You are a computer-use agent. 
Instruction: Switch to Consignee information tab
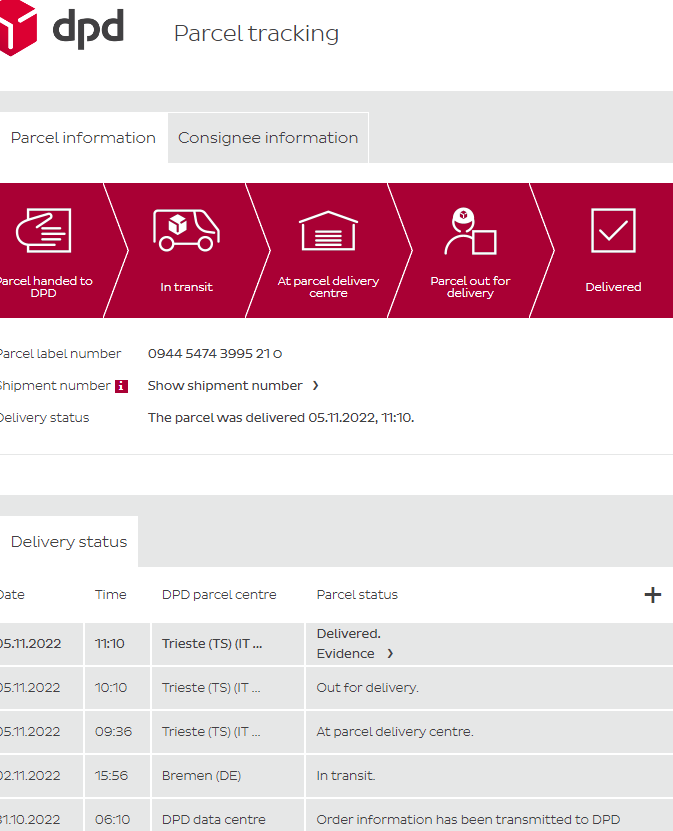268,138
